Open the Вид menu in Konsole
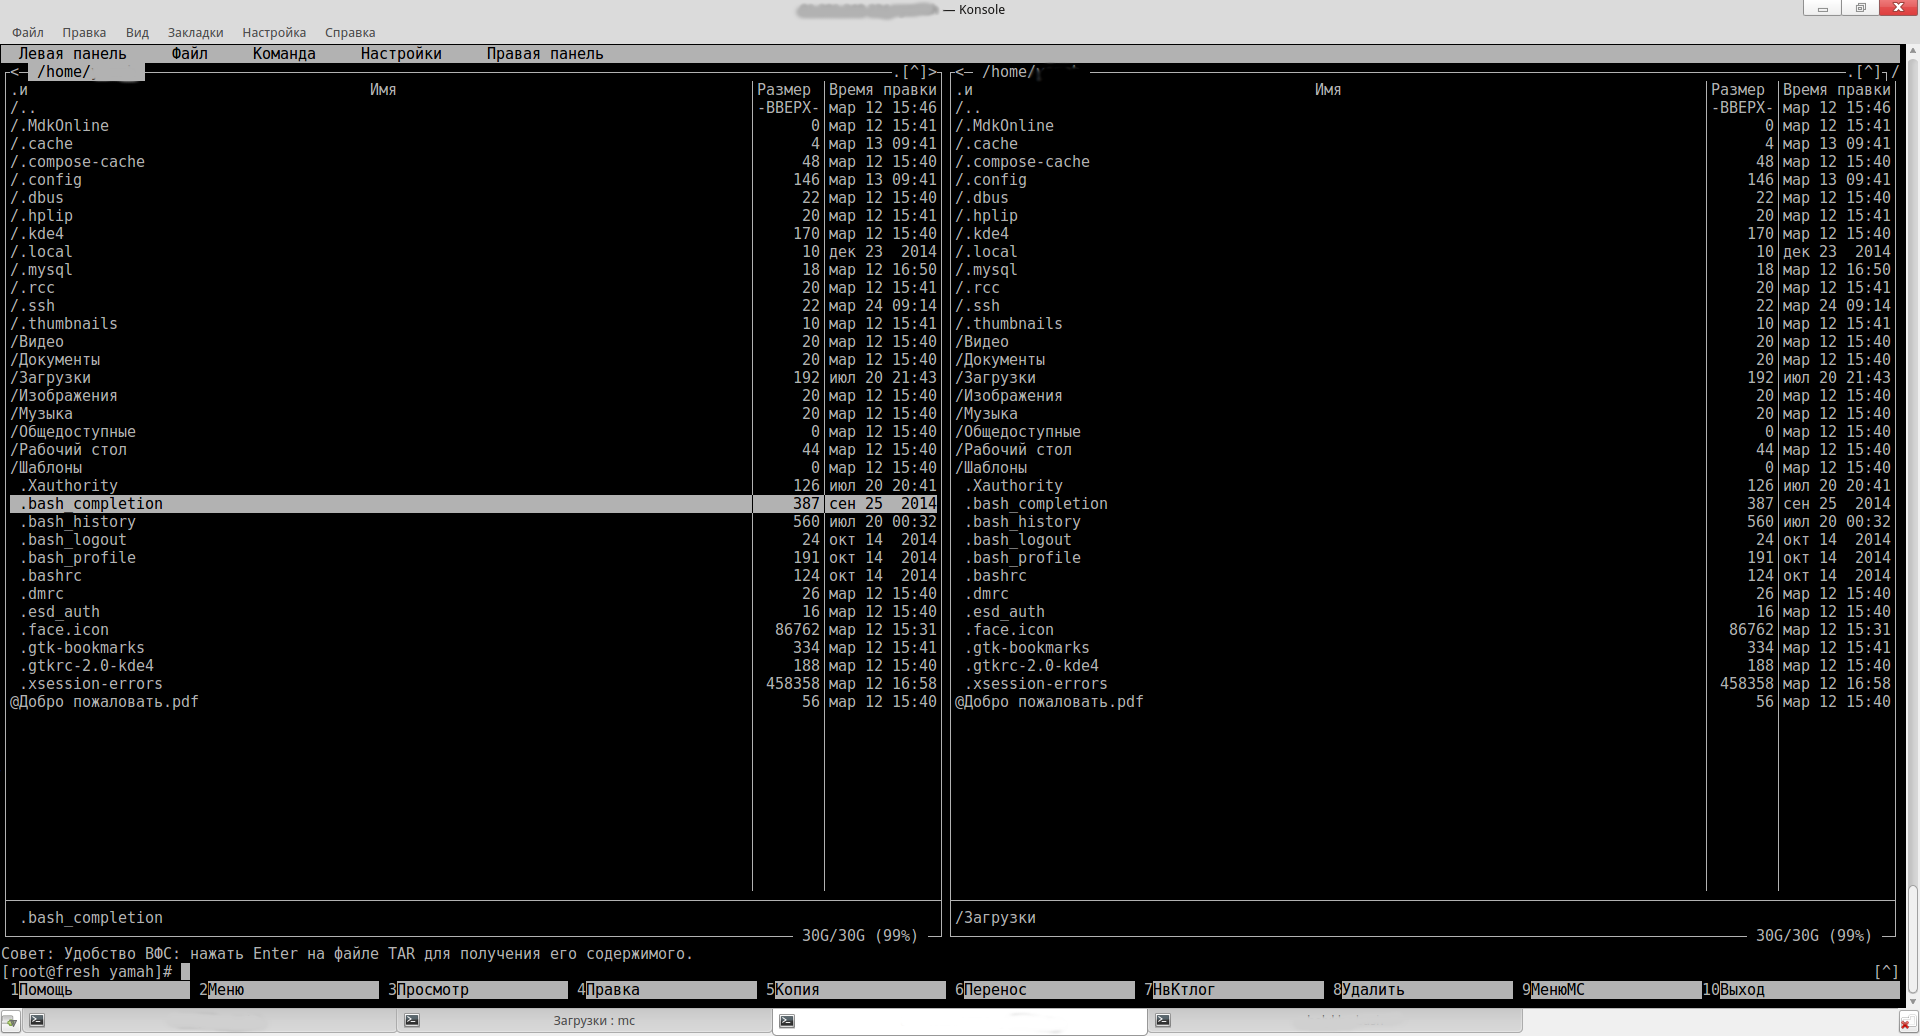The width and height of the screenshot is (1920, 1036). [x=137, y=33]
